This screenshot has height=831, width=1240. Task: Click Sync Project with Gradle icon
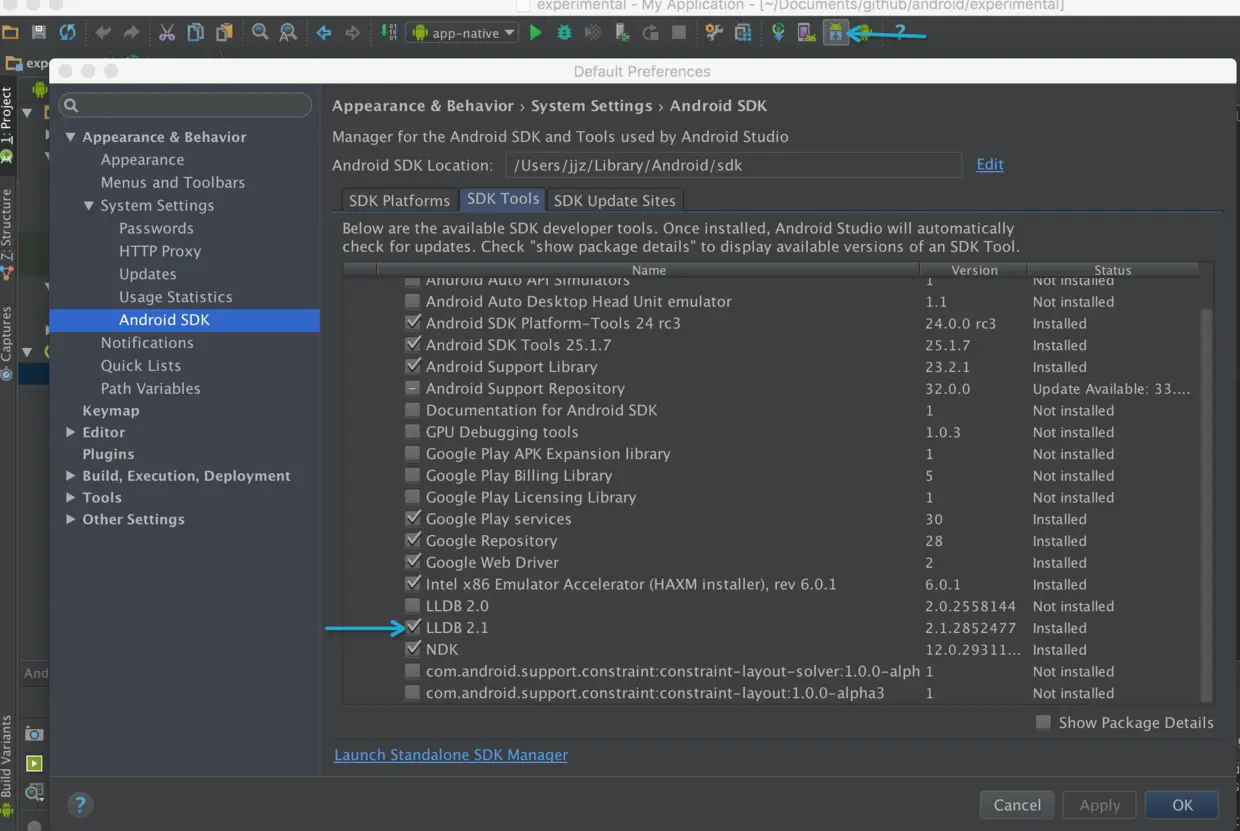(x=778, y=33)
